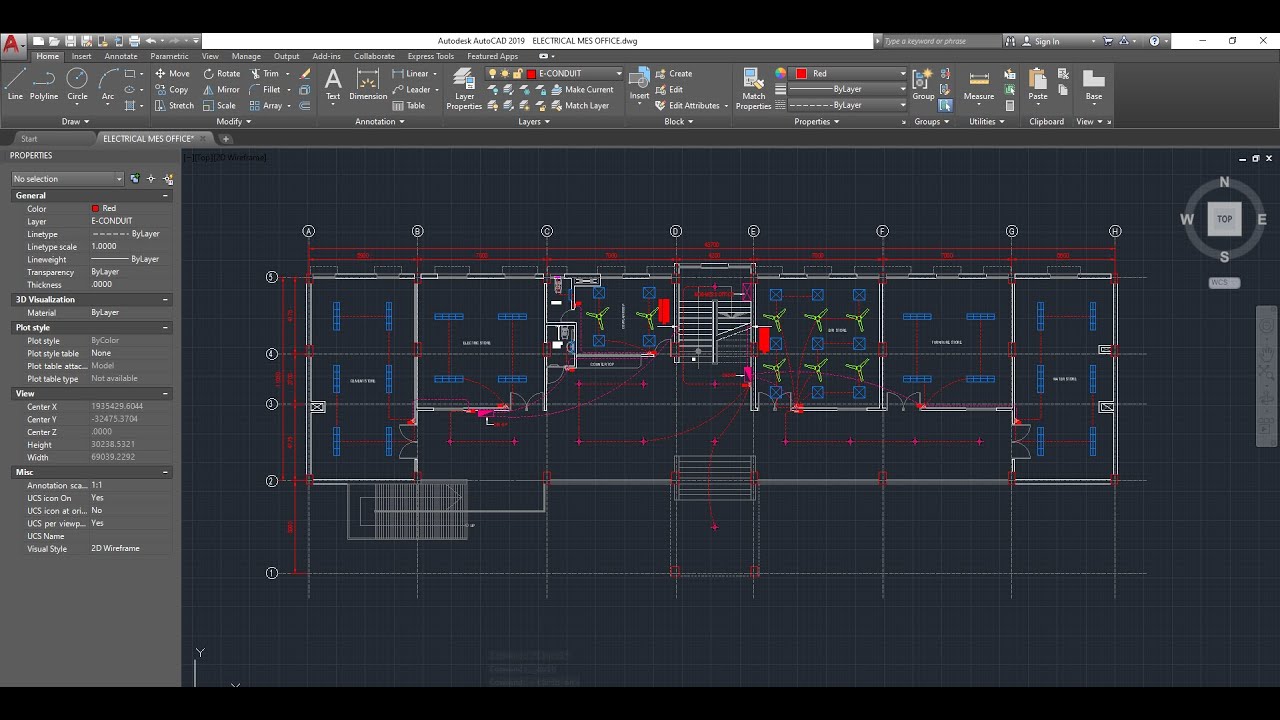Select the multiline Text tool
Image resolution: width=1280 pixels, height=720 pixels.
pos(333,84)
